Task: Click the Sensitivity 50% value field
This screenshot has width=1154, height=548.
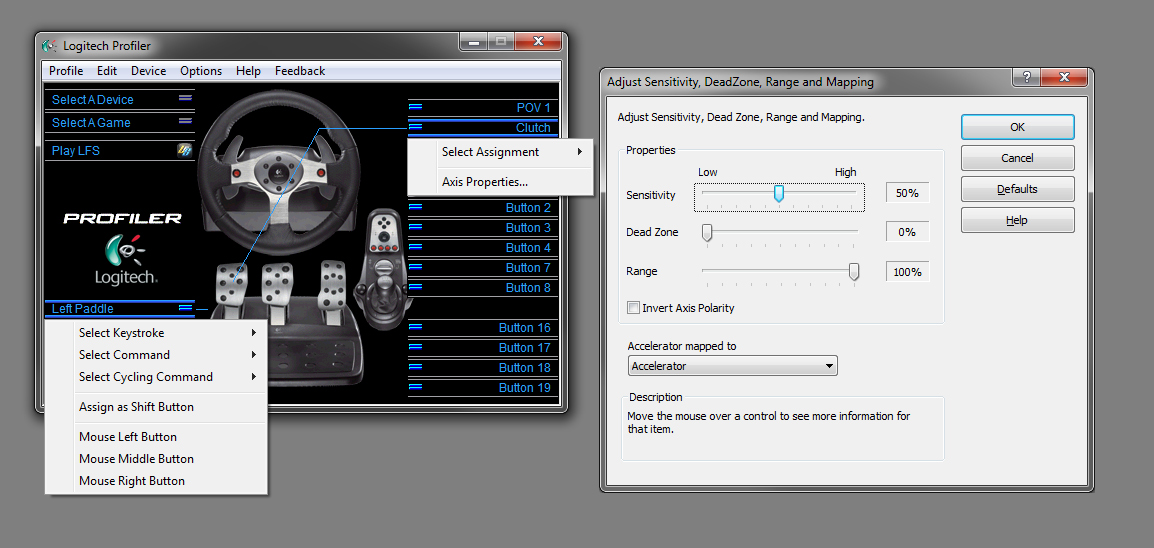Action: point(907,193)
